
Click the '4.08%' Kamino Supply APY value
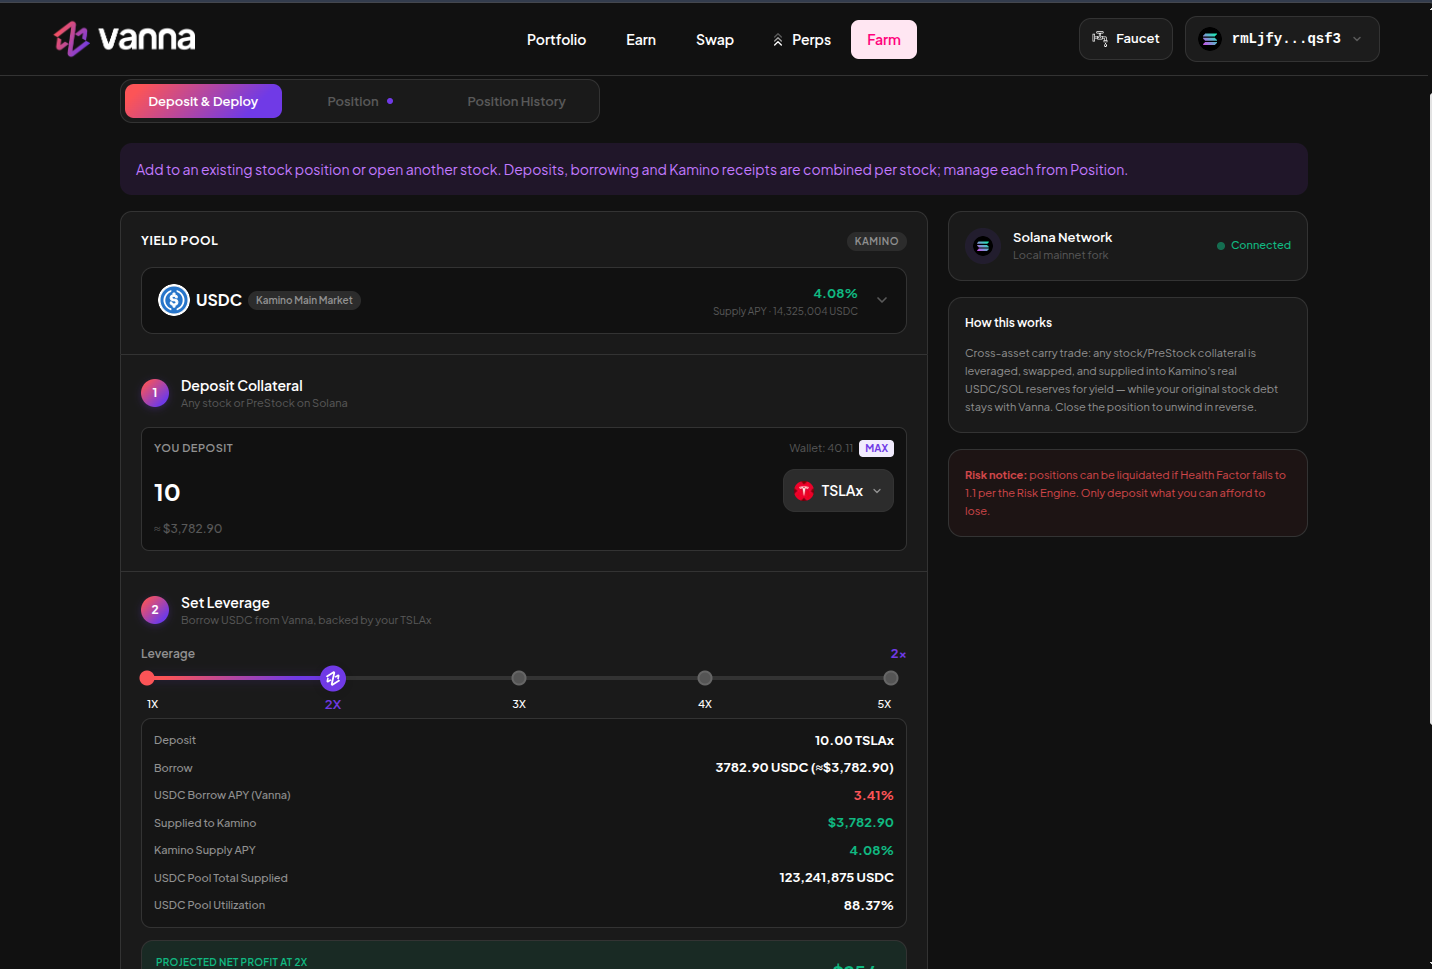coord(872,851)
